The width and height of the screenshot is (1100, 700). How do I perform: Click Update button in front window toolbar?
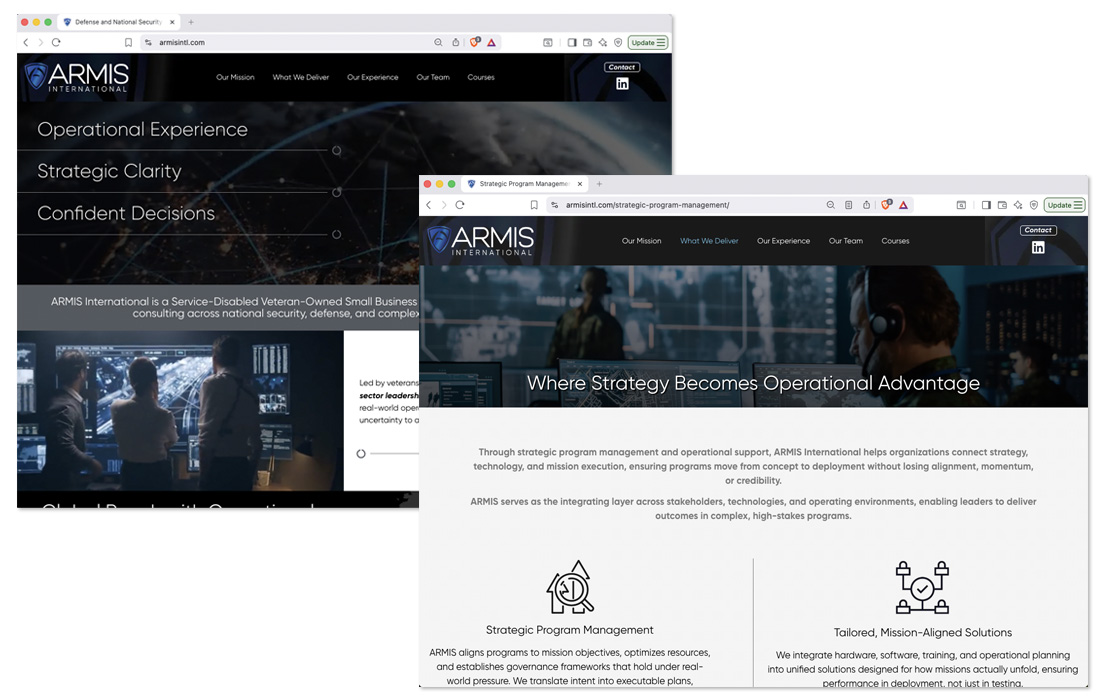click(1064, 205)
